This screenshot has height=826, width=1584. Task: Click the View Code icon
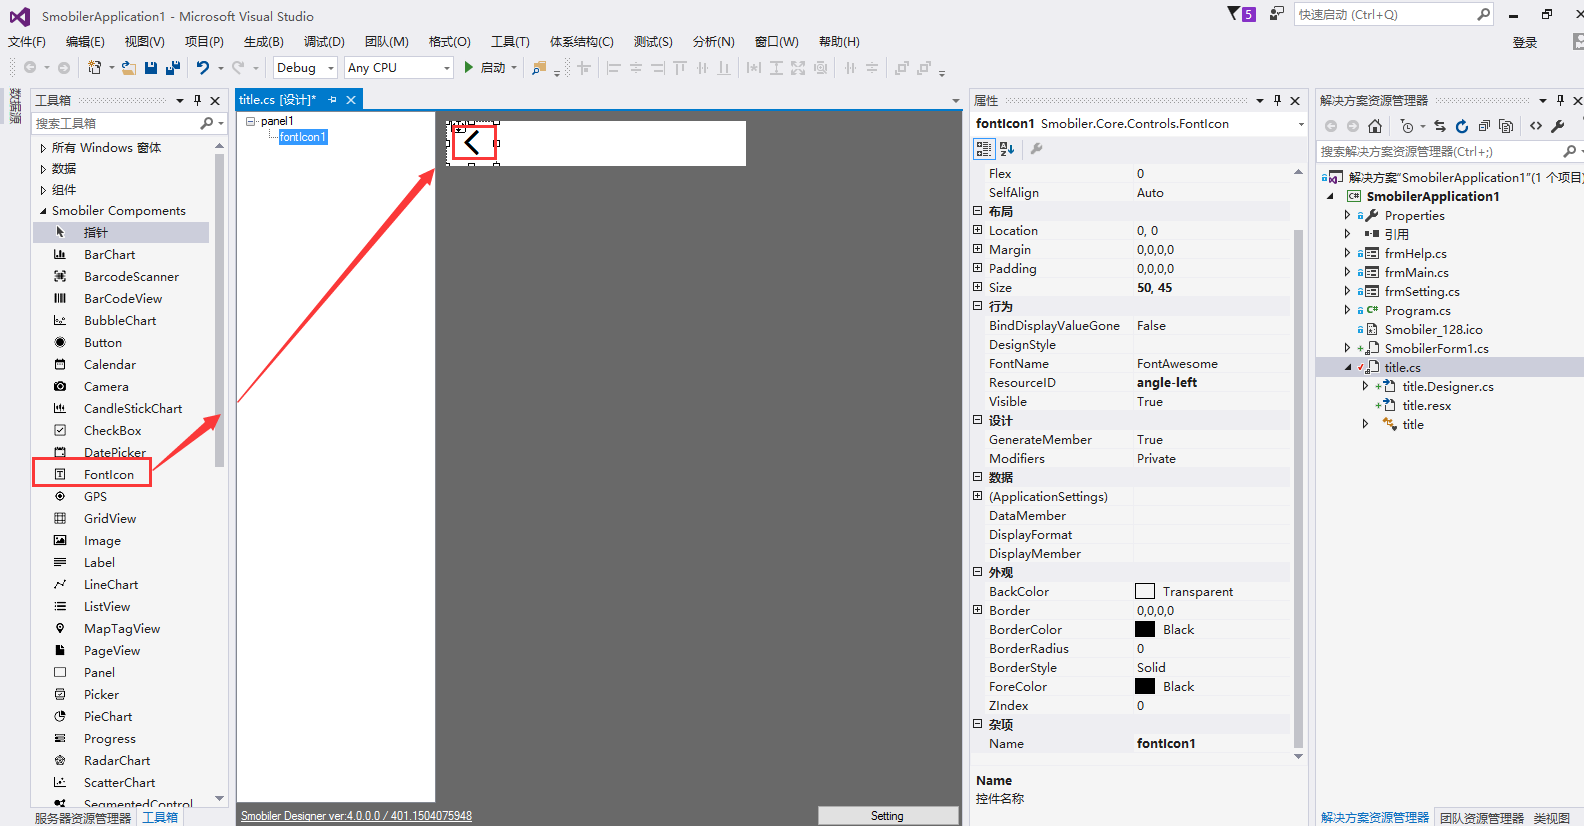(1536, 126)
